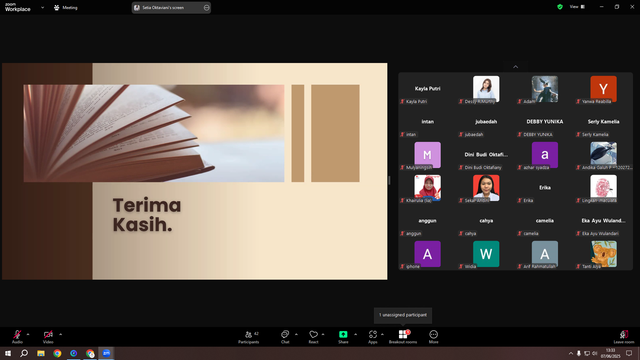Viewport: 640px width, 360px height.
Task: Select Serly Kamelia's participant tile
Action: tap(603, 122)
